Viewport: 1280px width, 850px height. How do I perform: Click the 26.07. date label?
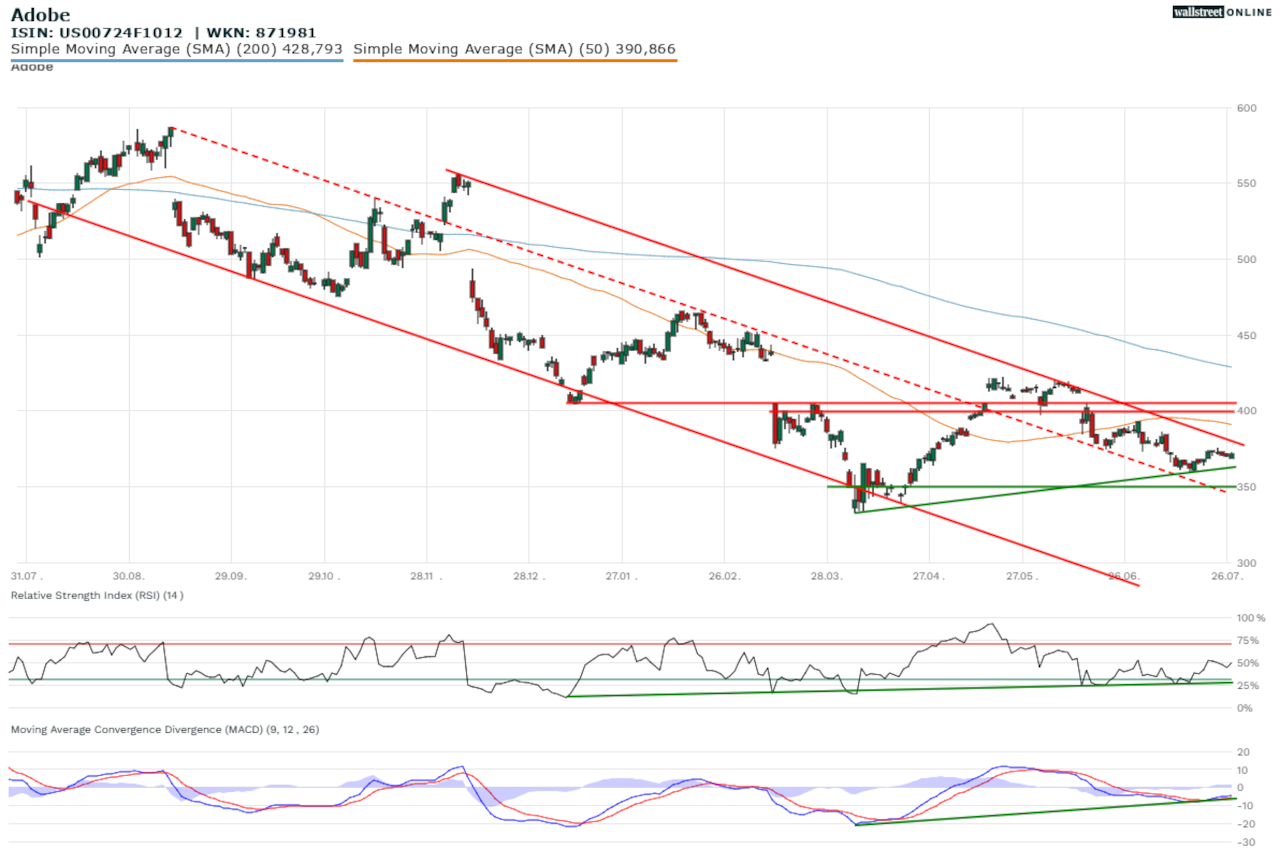coord(1226,577)
